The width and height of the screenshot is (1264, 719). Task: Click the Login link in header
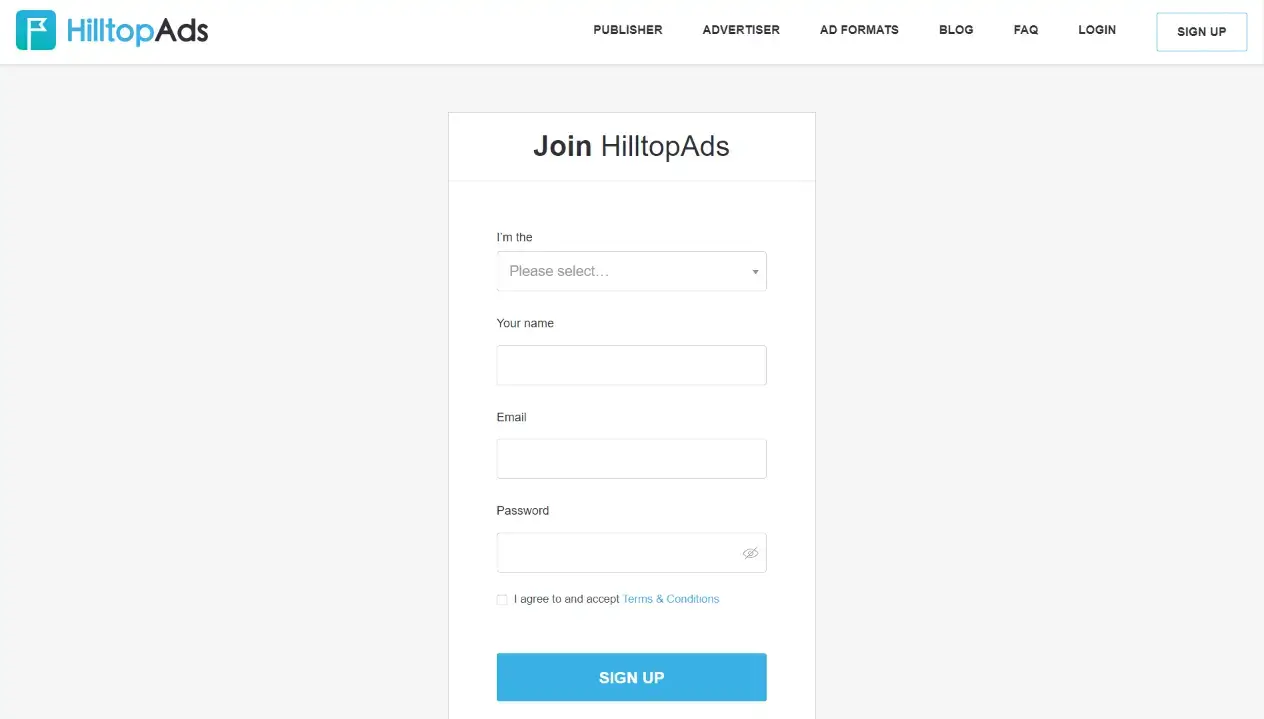pyautogui.click(x=1096, y=30)
